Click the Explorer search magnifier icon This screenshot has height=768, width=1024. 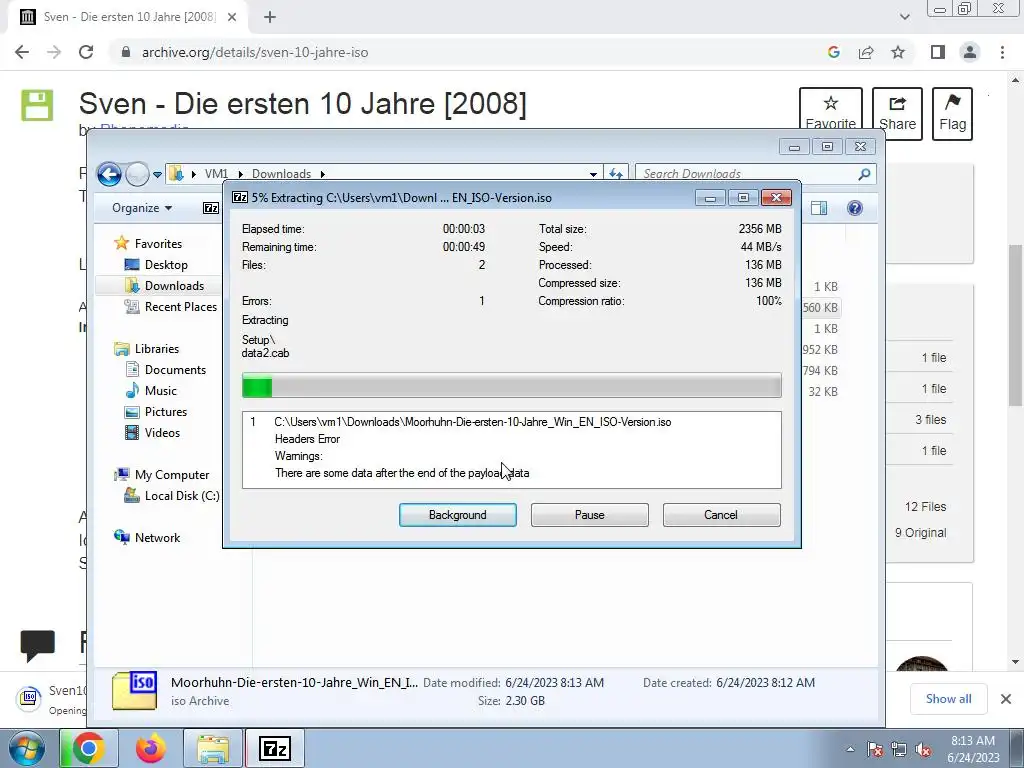click(x=864, y=174)
